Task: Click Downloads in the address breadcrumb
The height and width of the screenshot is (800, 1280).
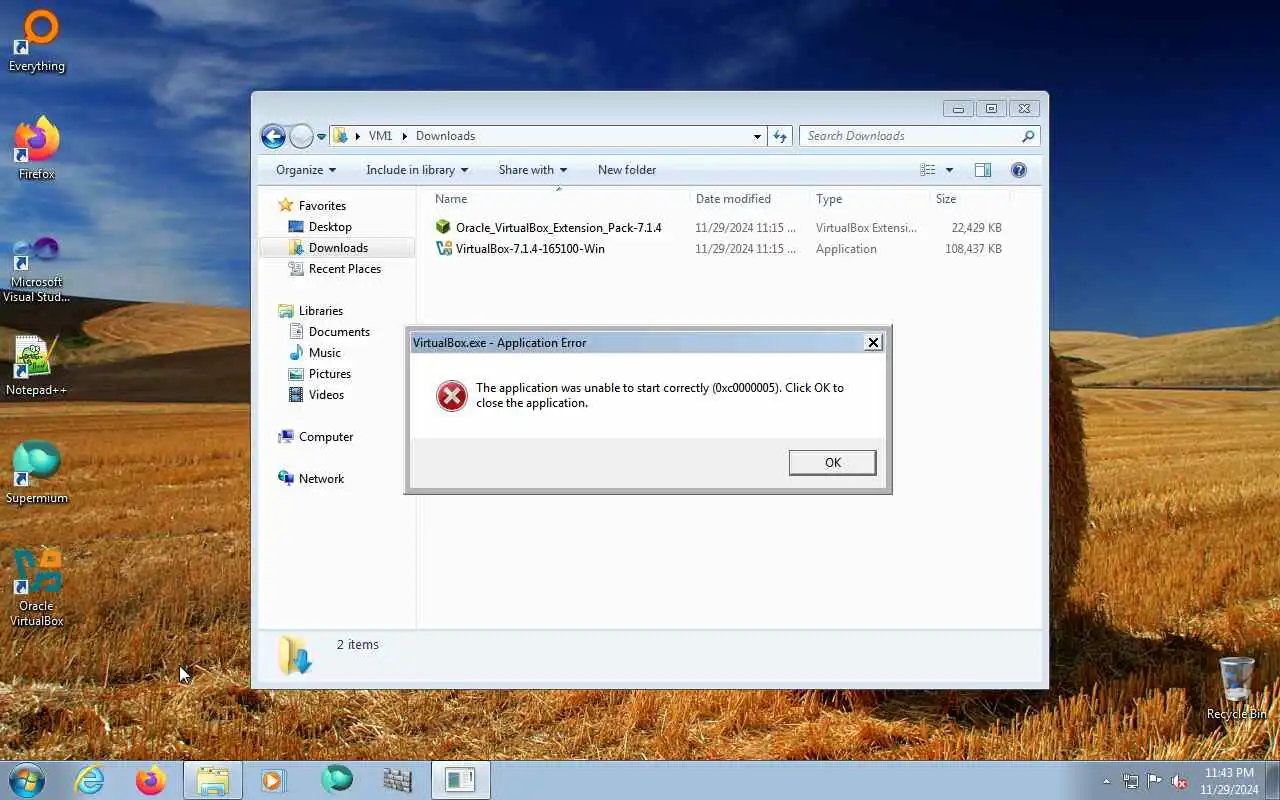Action: [445, 136]
